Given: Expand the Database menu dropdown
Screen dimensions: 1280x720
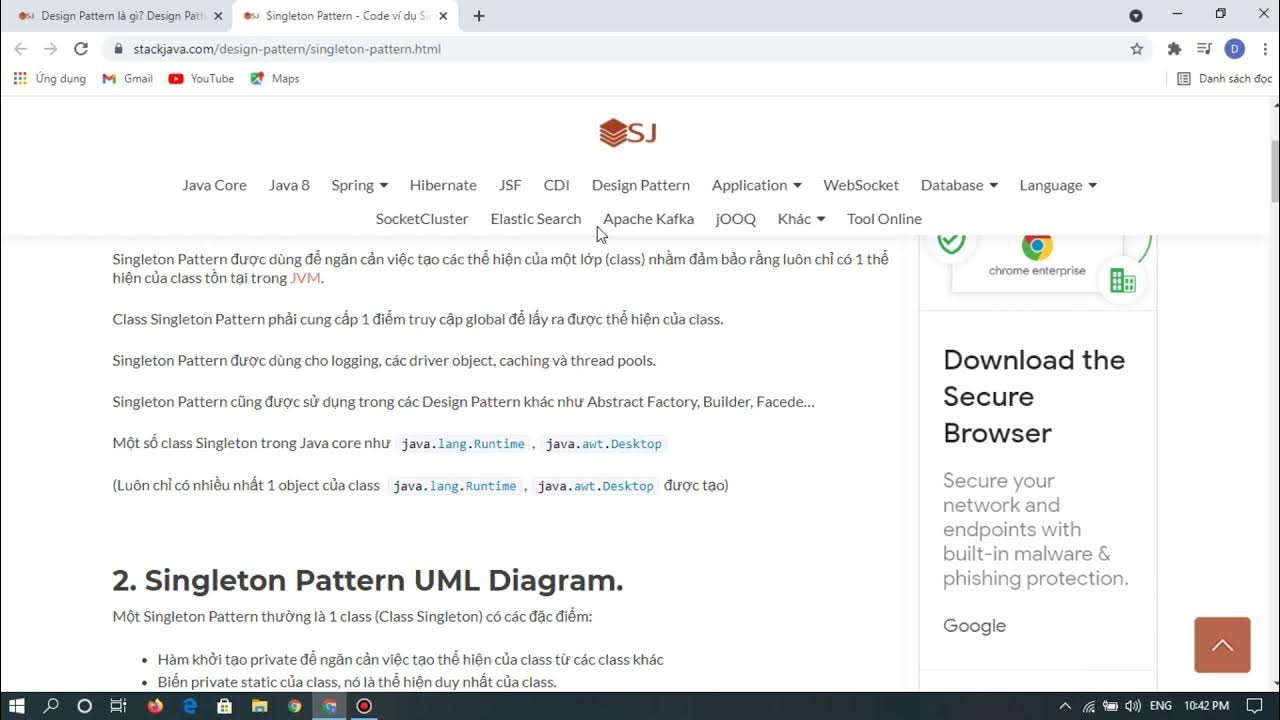Looking at the screenshot, I should click(959, 185).
